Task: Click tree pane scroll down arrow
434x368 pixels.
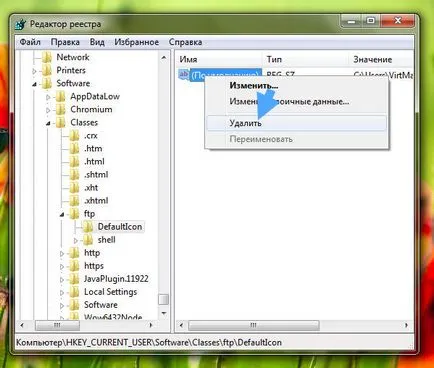Action: tap(164, 313)
